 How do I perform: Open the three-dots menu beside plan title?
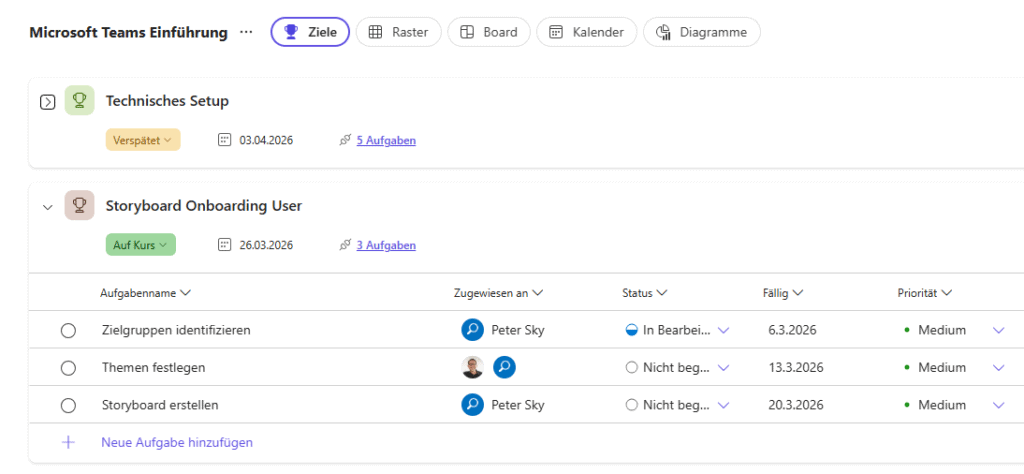point(246,32)
